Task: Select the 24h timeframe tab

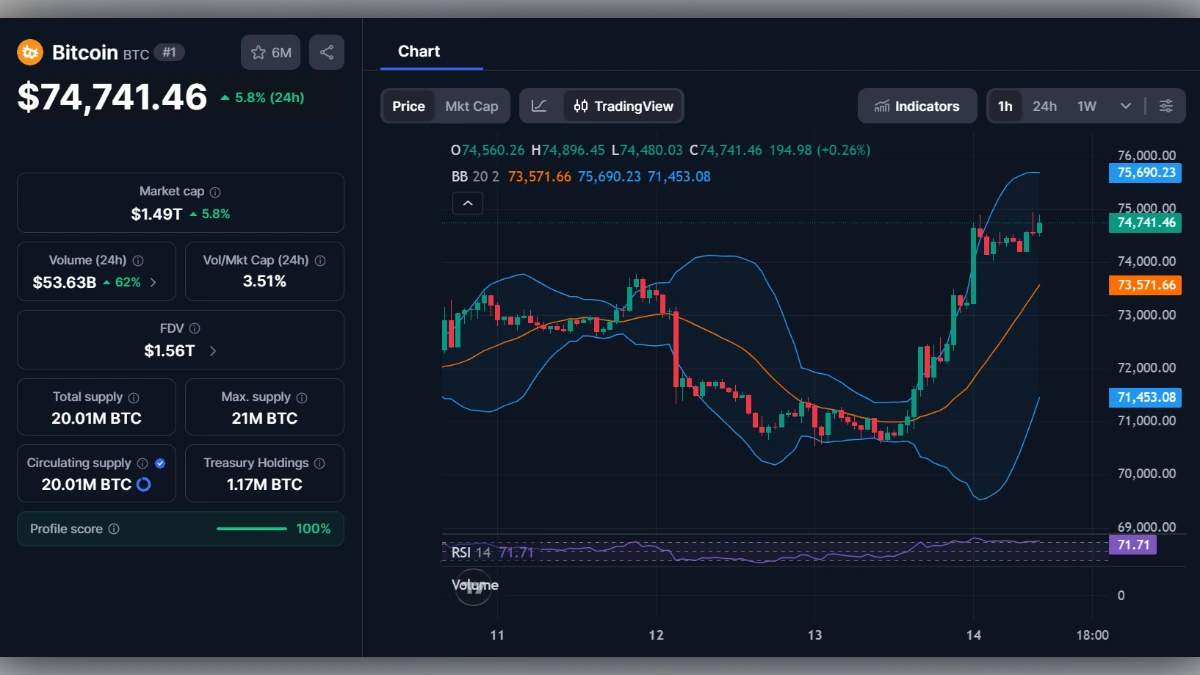Action: pyautogui.click(x=1044, y=105)
